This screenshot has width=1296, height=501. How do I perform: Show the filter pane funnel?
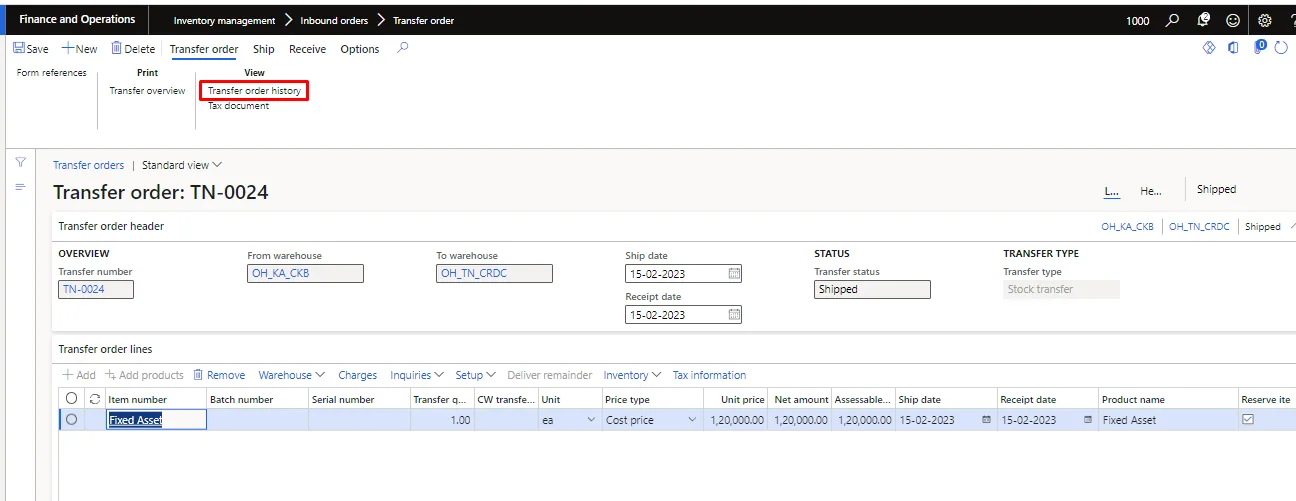pos(20,162)
